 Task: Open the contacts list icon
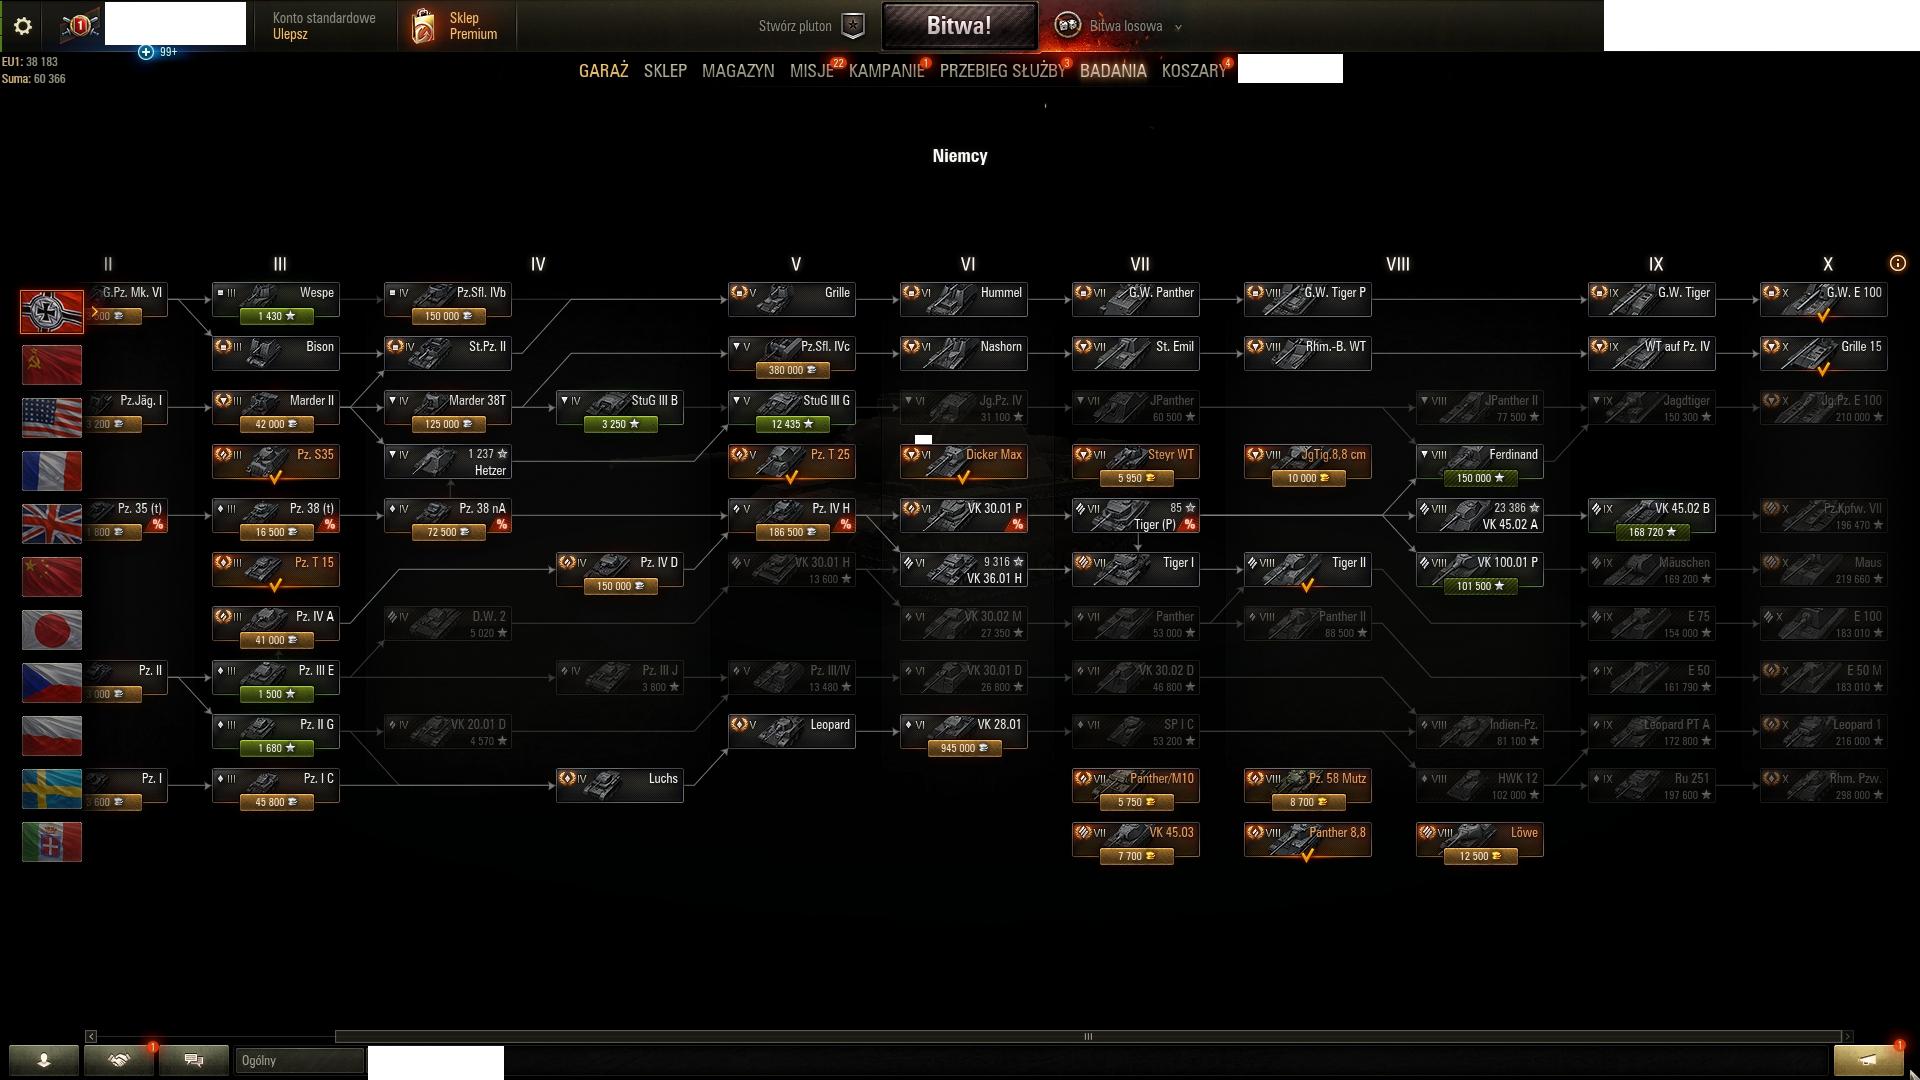pos(44,1060)
